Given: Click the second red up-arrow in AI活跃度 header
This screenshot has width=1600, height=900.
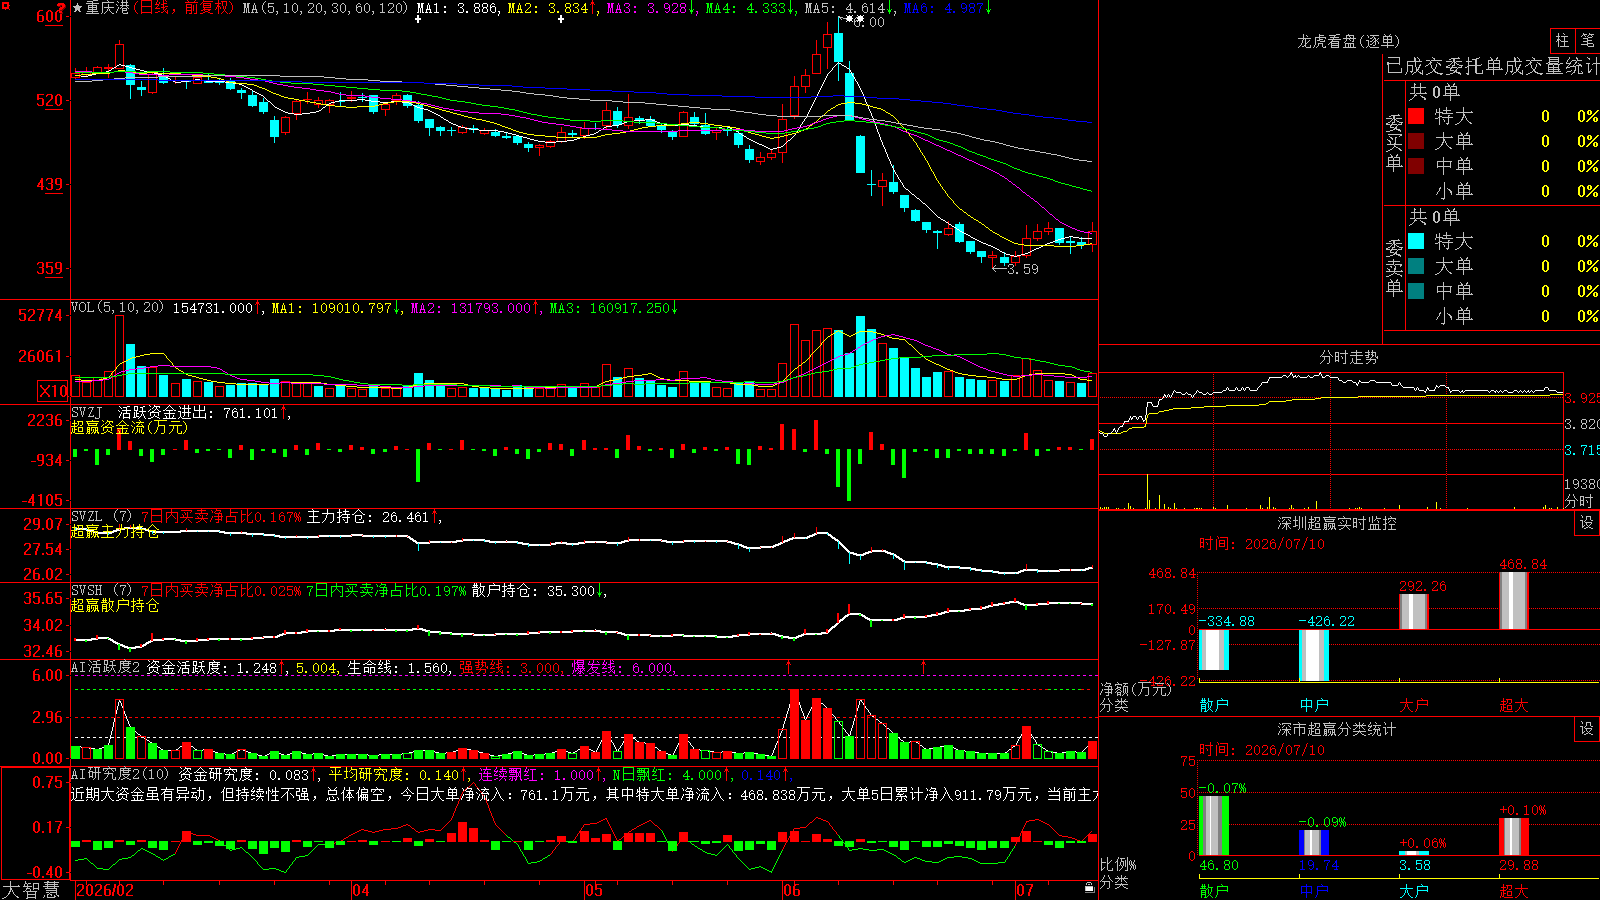Looking at the screenshot, I should coord(923,666).
